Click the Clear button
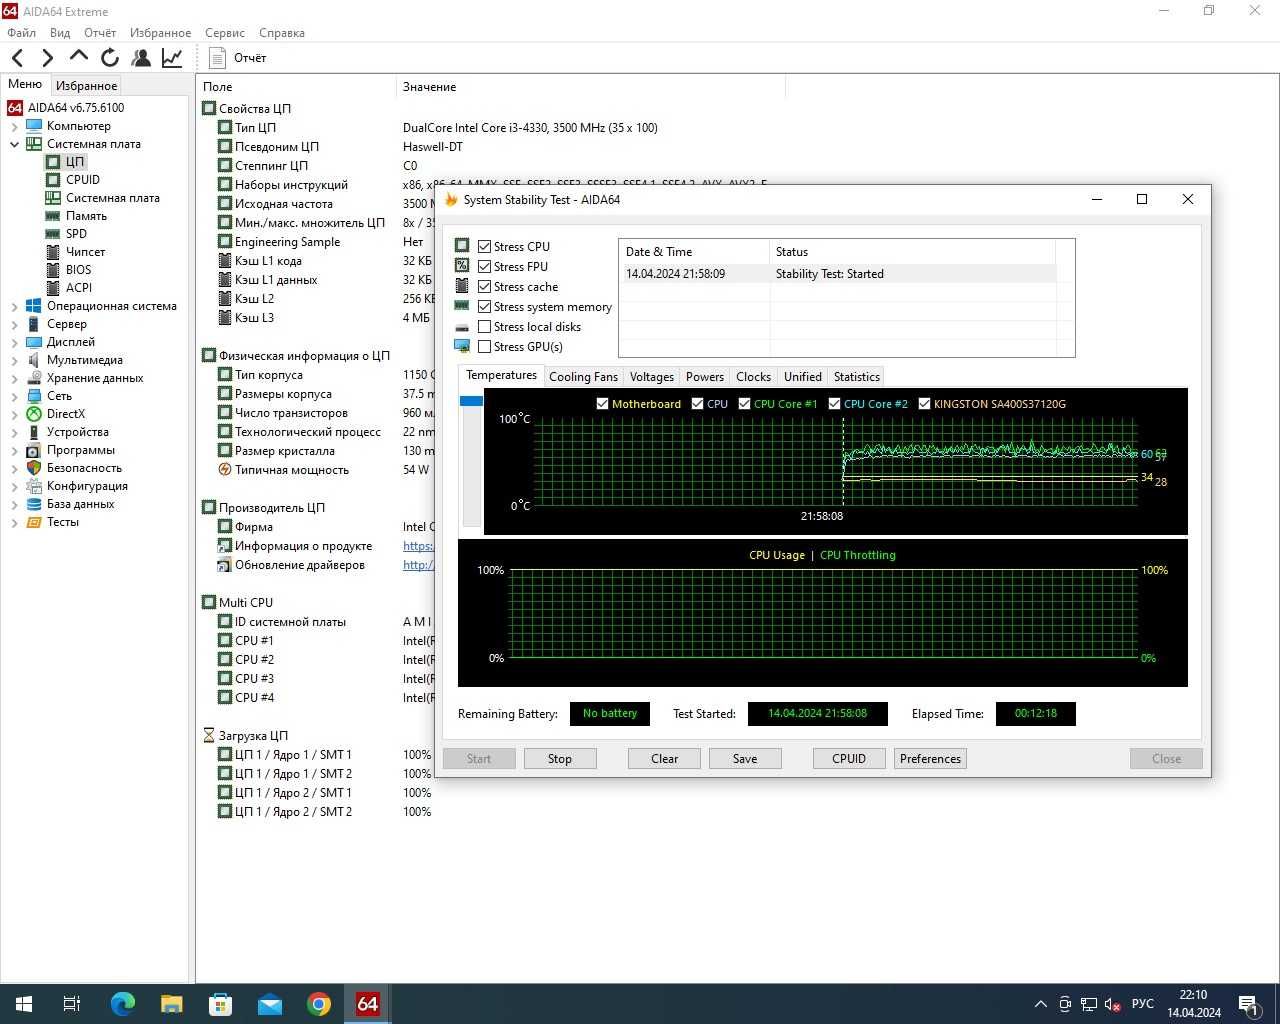This screenshot has height=1024, width=1280. coord(665,759)
